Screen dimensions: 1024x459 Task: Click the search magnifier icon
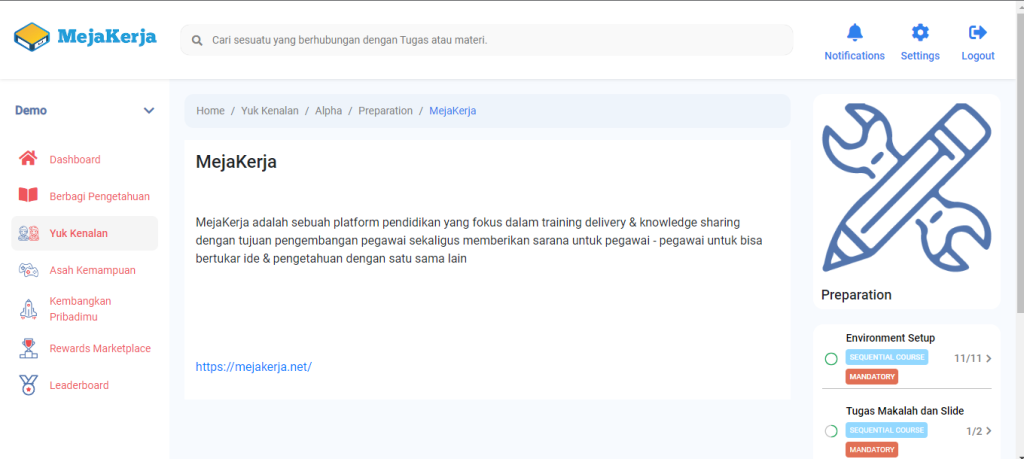pyautogui.click(x=197, y=40)
